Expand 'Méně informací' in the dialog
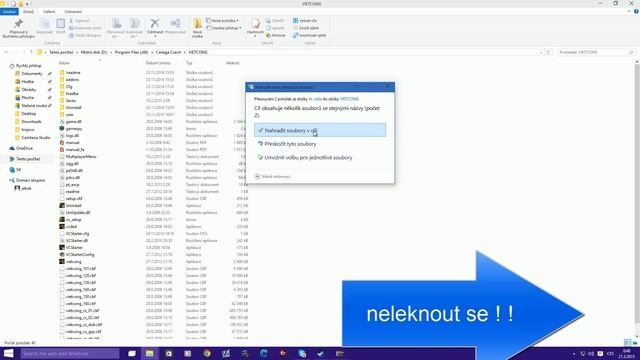 [273, 176]
